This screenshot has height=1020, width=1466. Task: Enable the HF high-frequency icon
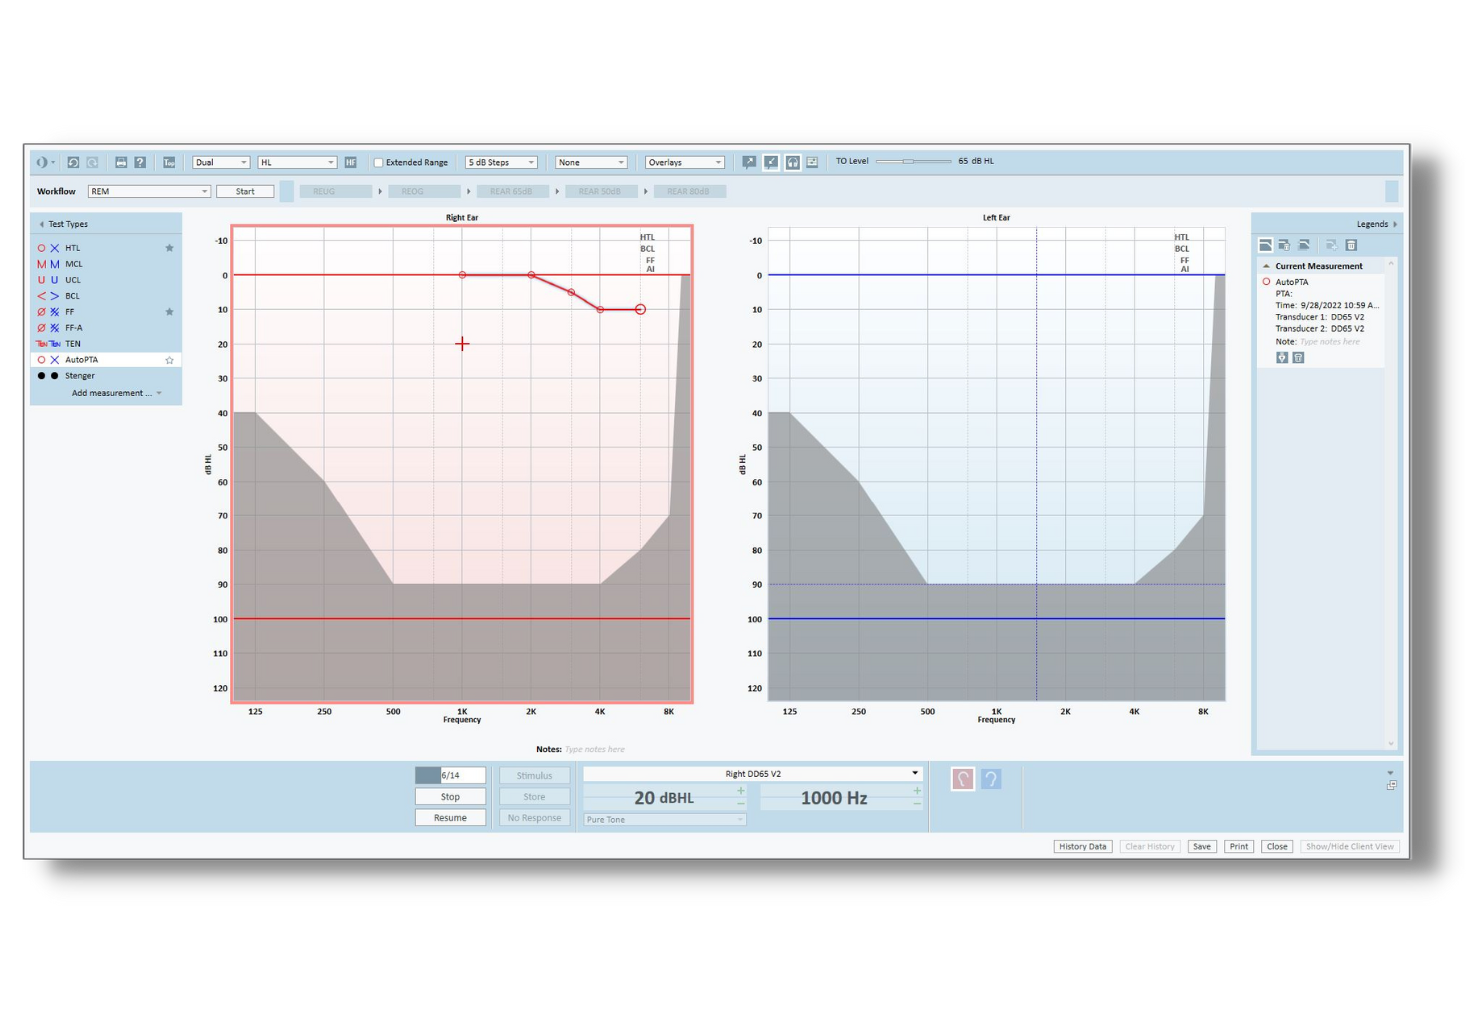pos(350,161)
